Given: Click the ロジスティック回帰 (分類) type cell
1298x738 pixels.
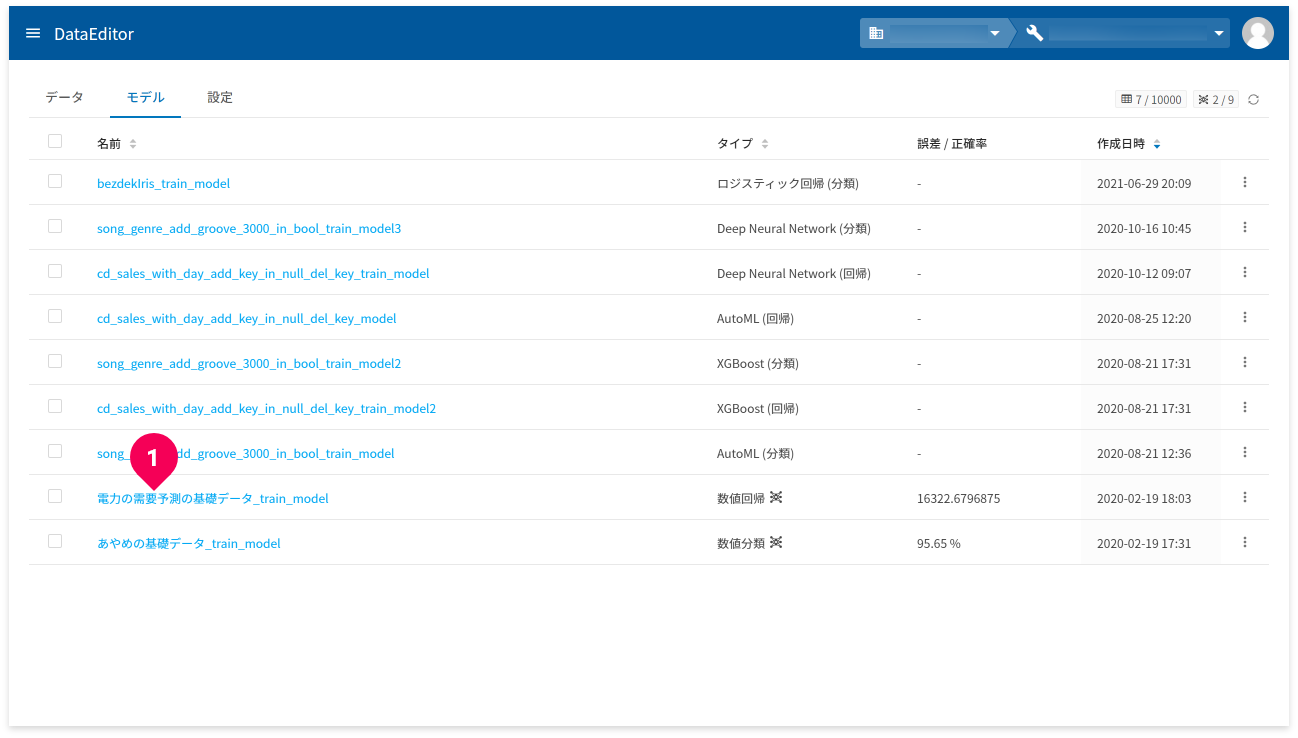Looking at the screenshot, I should coord(788,184).
